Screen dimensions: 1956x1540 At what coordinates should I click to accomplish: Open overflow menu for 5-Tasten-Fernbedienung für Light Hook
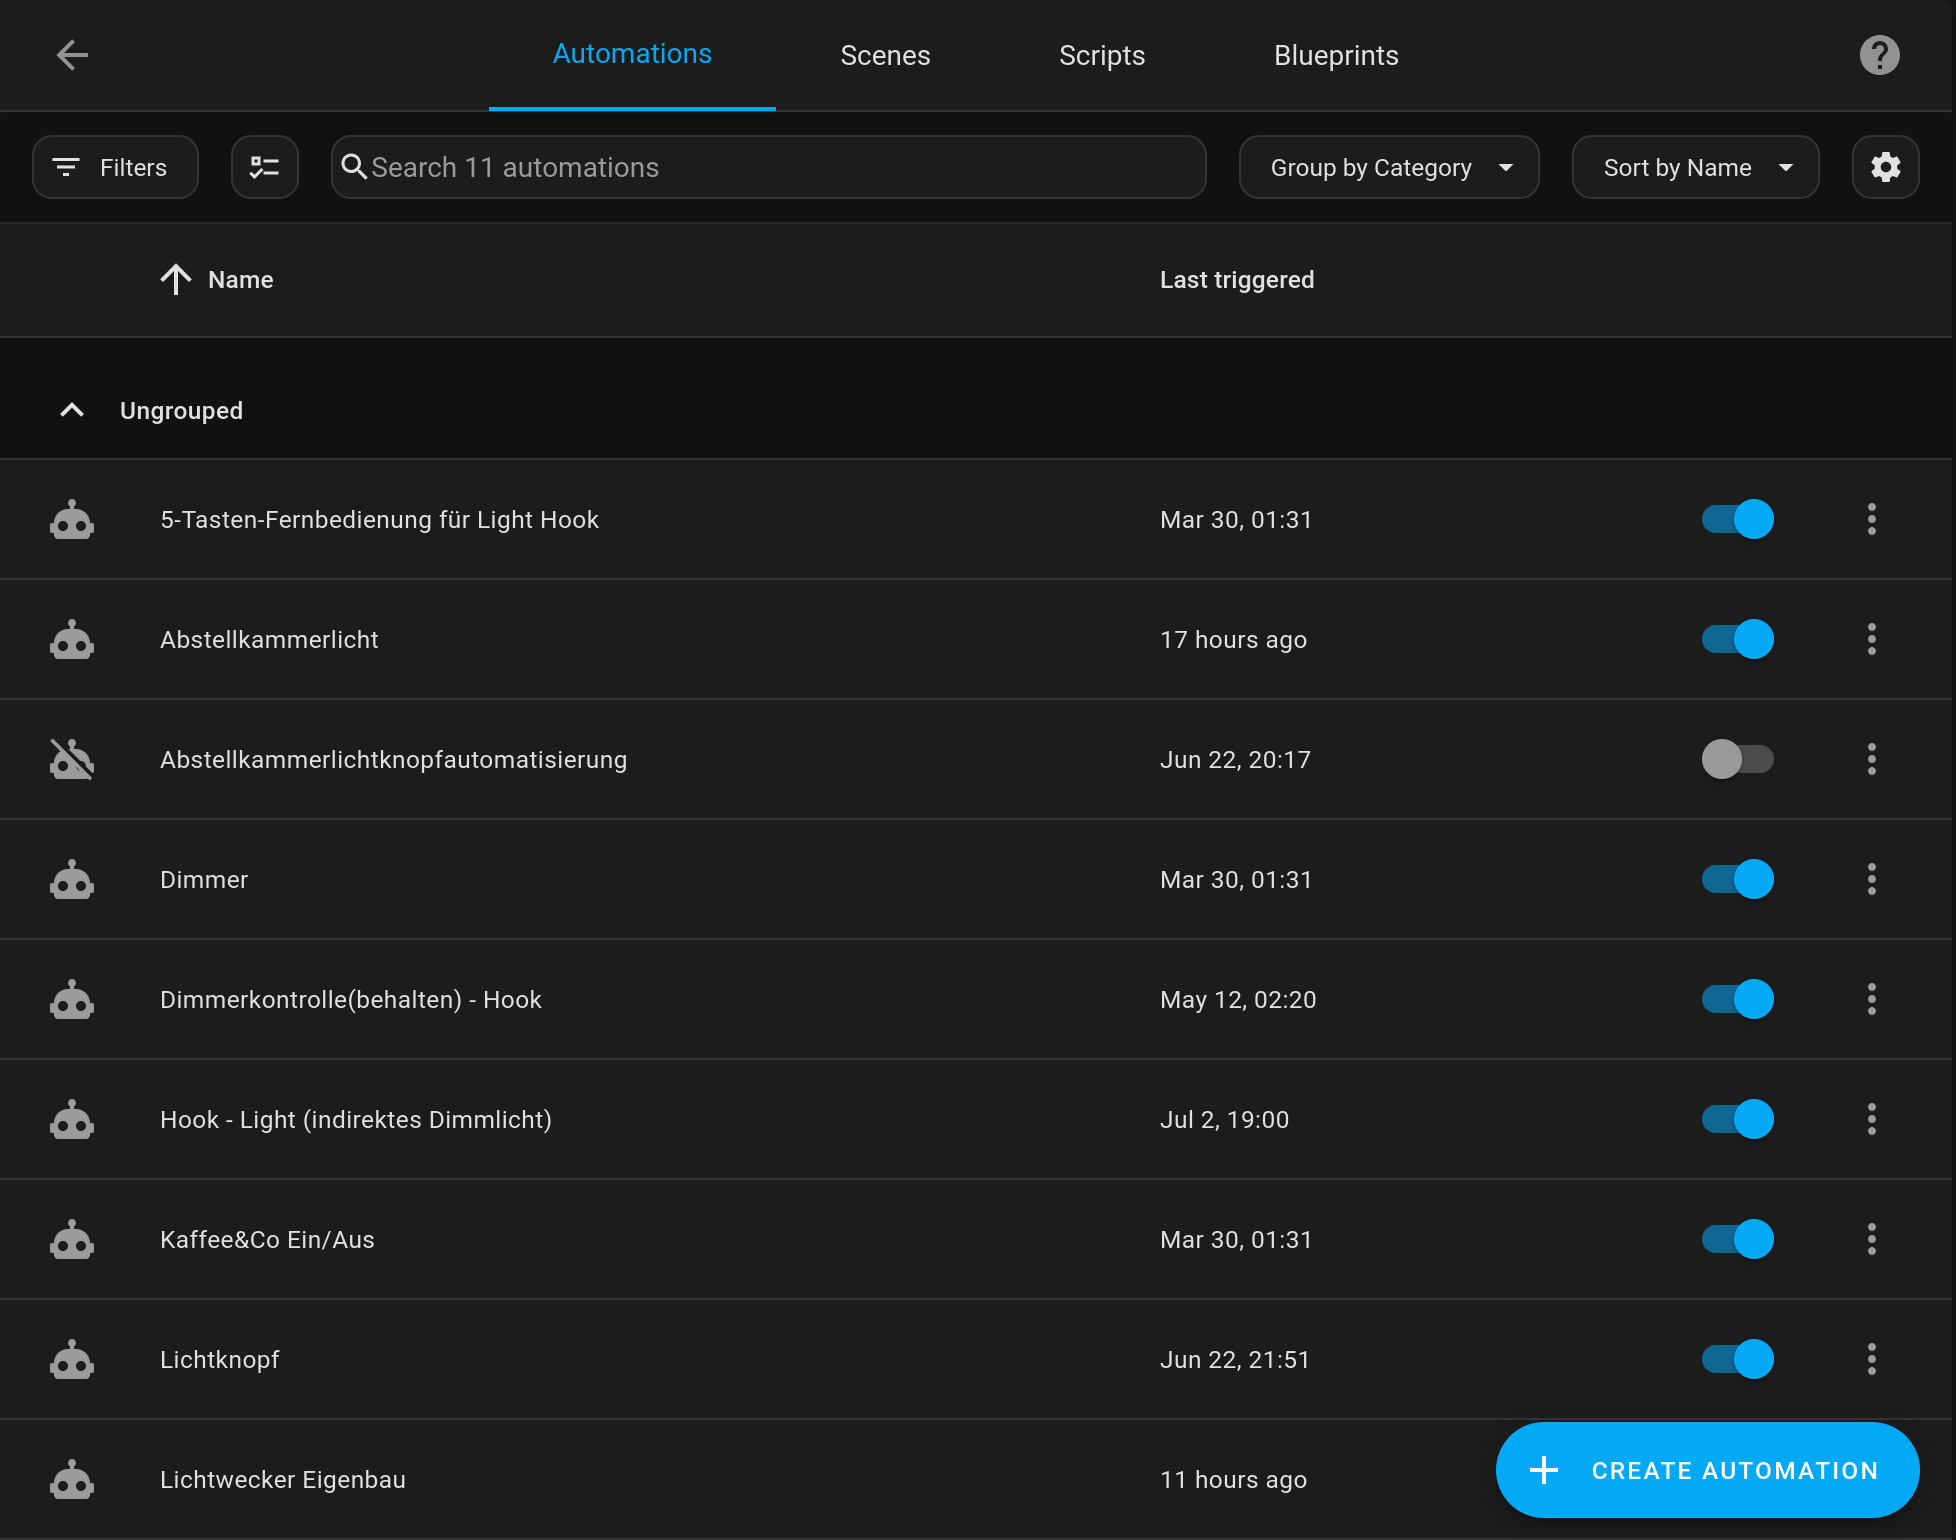coord(1872,519)
